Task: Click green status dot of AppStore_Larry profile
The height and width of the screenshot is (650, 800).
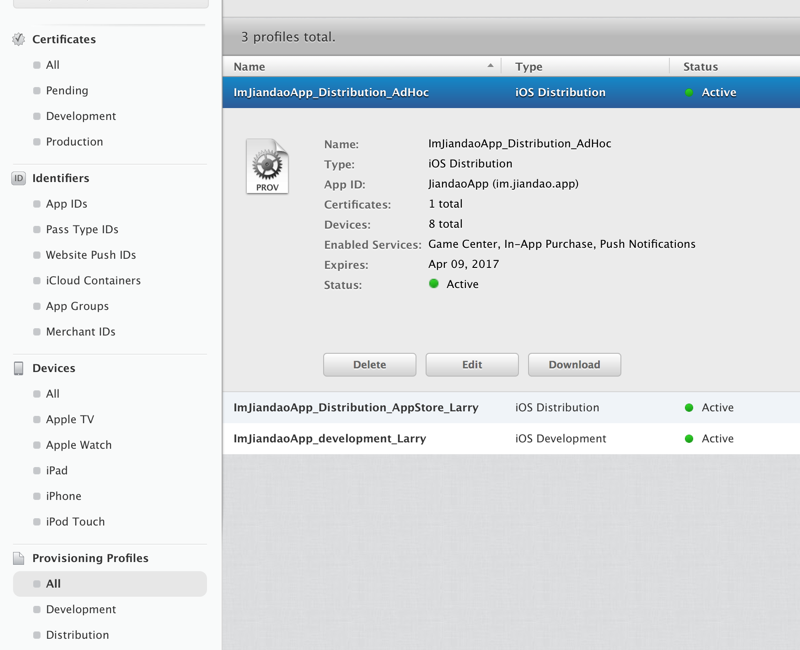Action: click(x=689, y=408)
